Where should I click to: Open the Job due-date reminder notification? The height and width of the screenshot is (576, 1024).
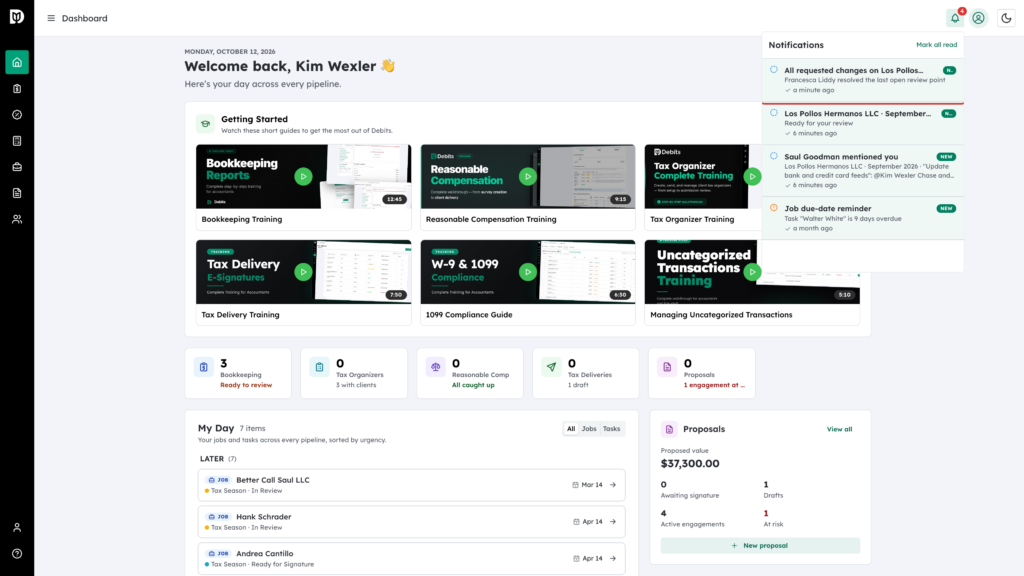point(863,218)
